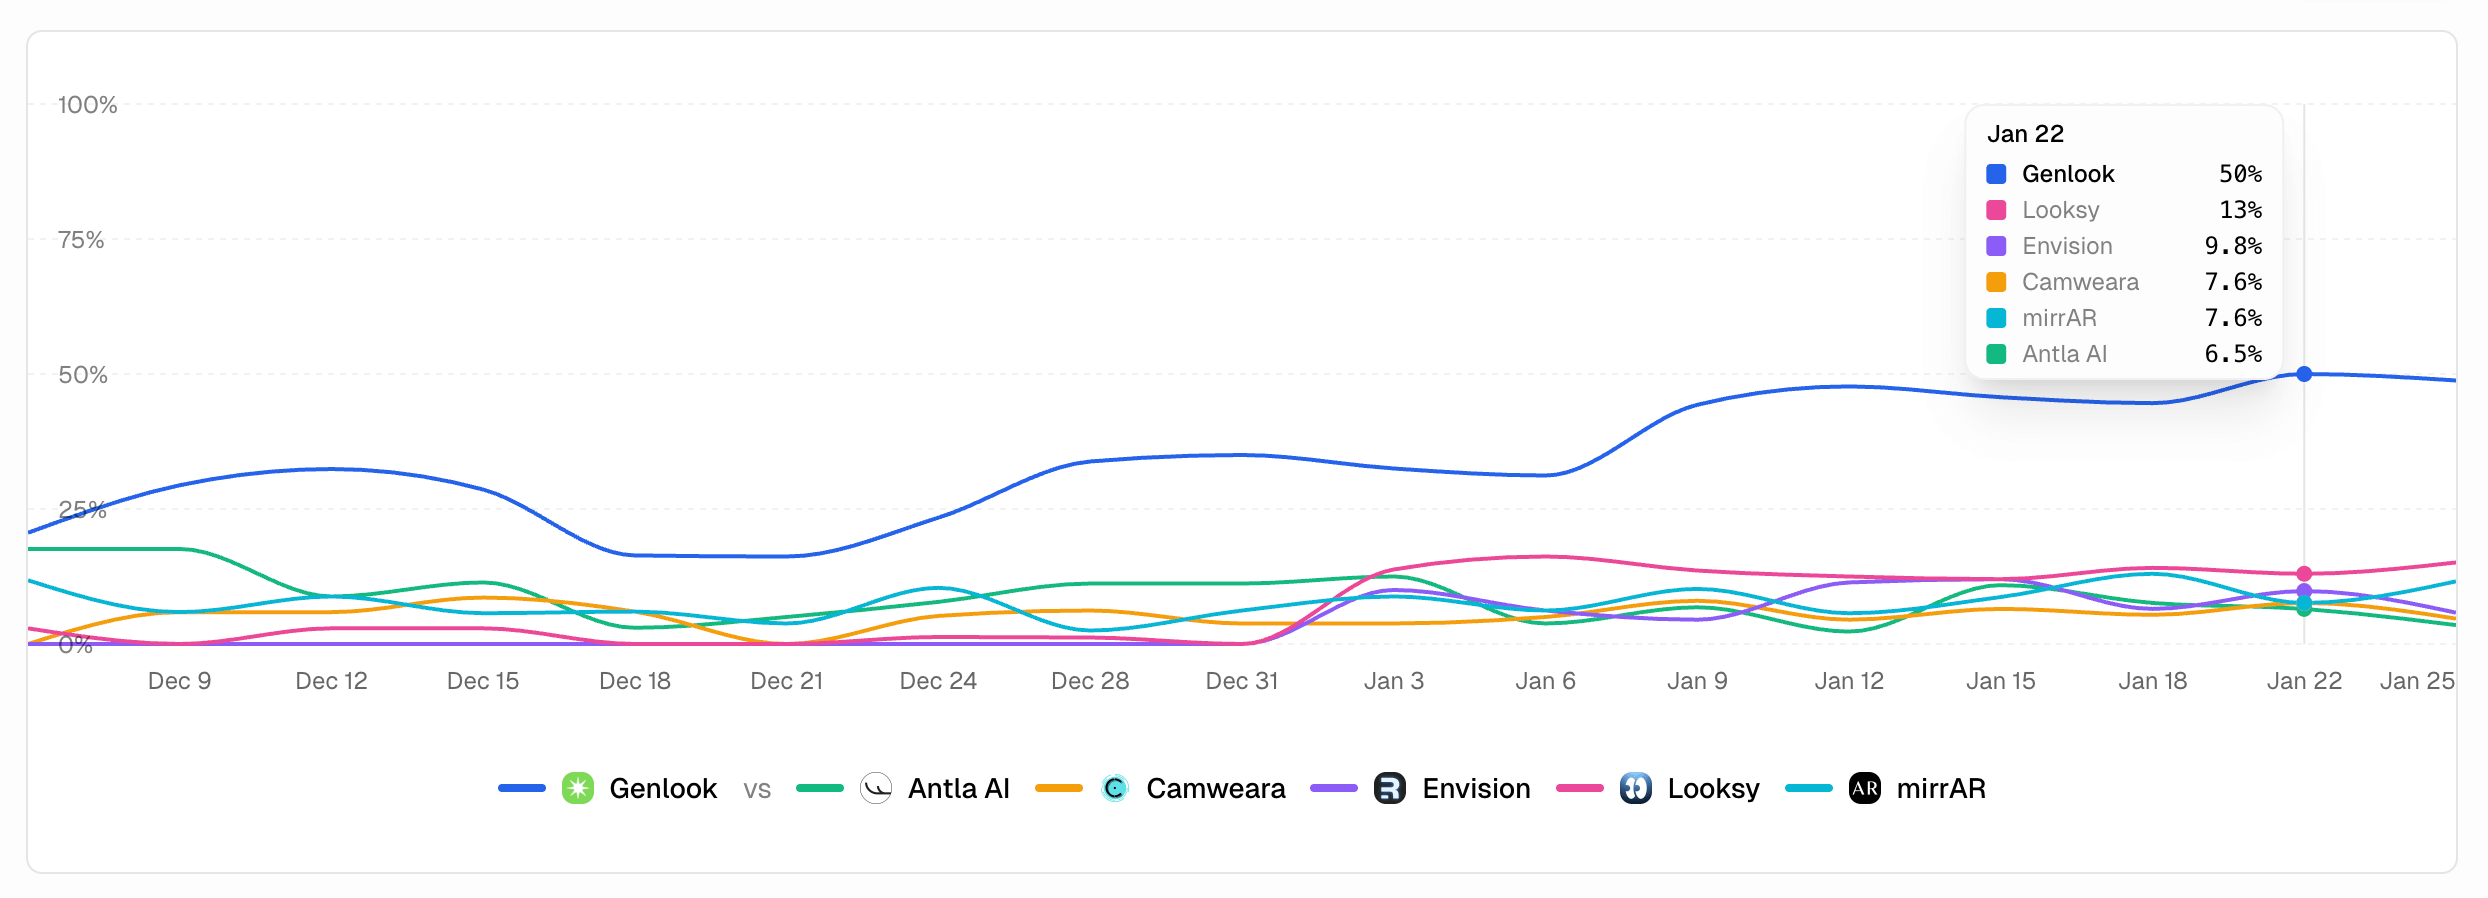Select the Antla AI legend label
The height and width of the screenshot is (898, 2488).
(x=957, y=788)
